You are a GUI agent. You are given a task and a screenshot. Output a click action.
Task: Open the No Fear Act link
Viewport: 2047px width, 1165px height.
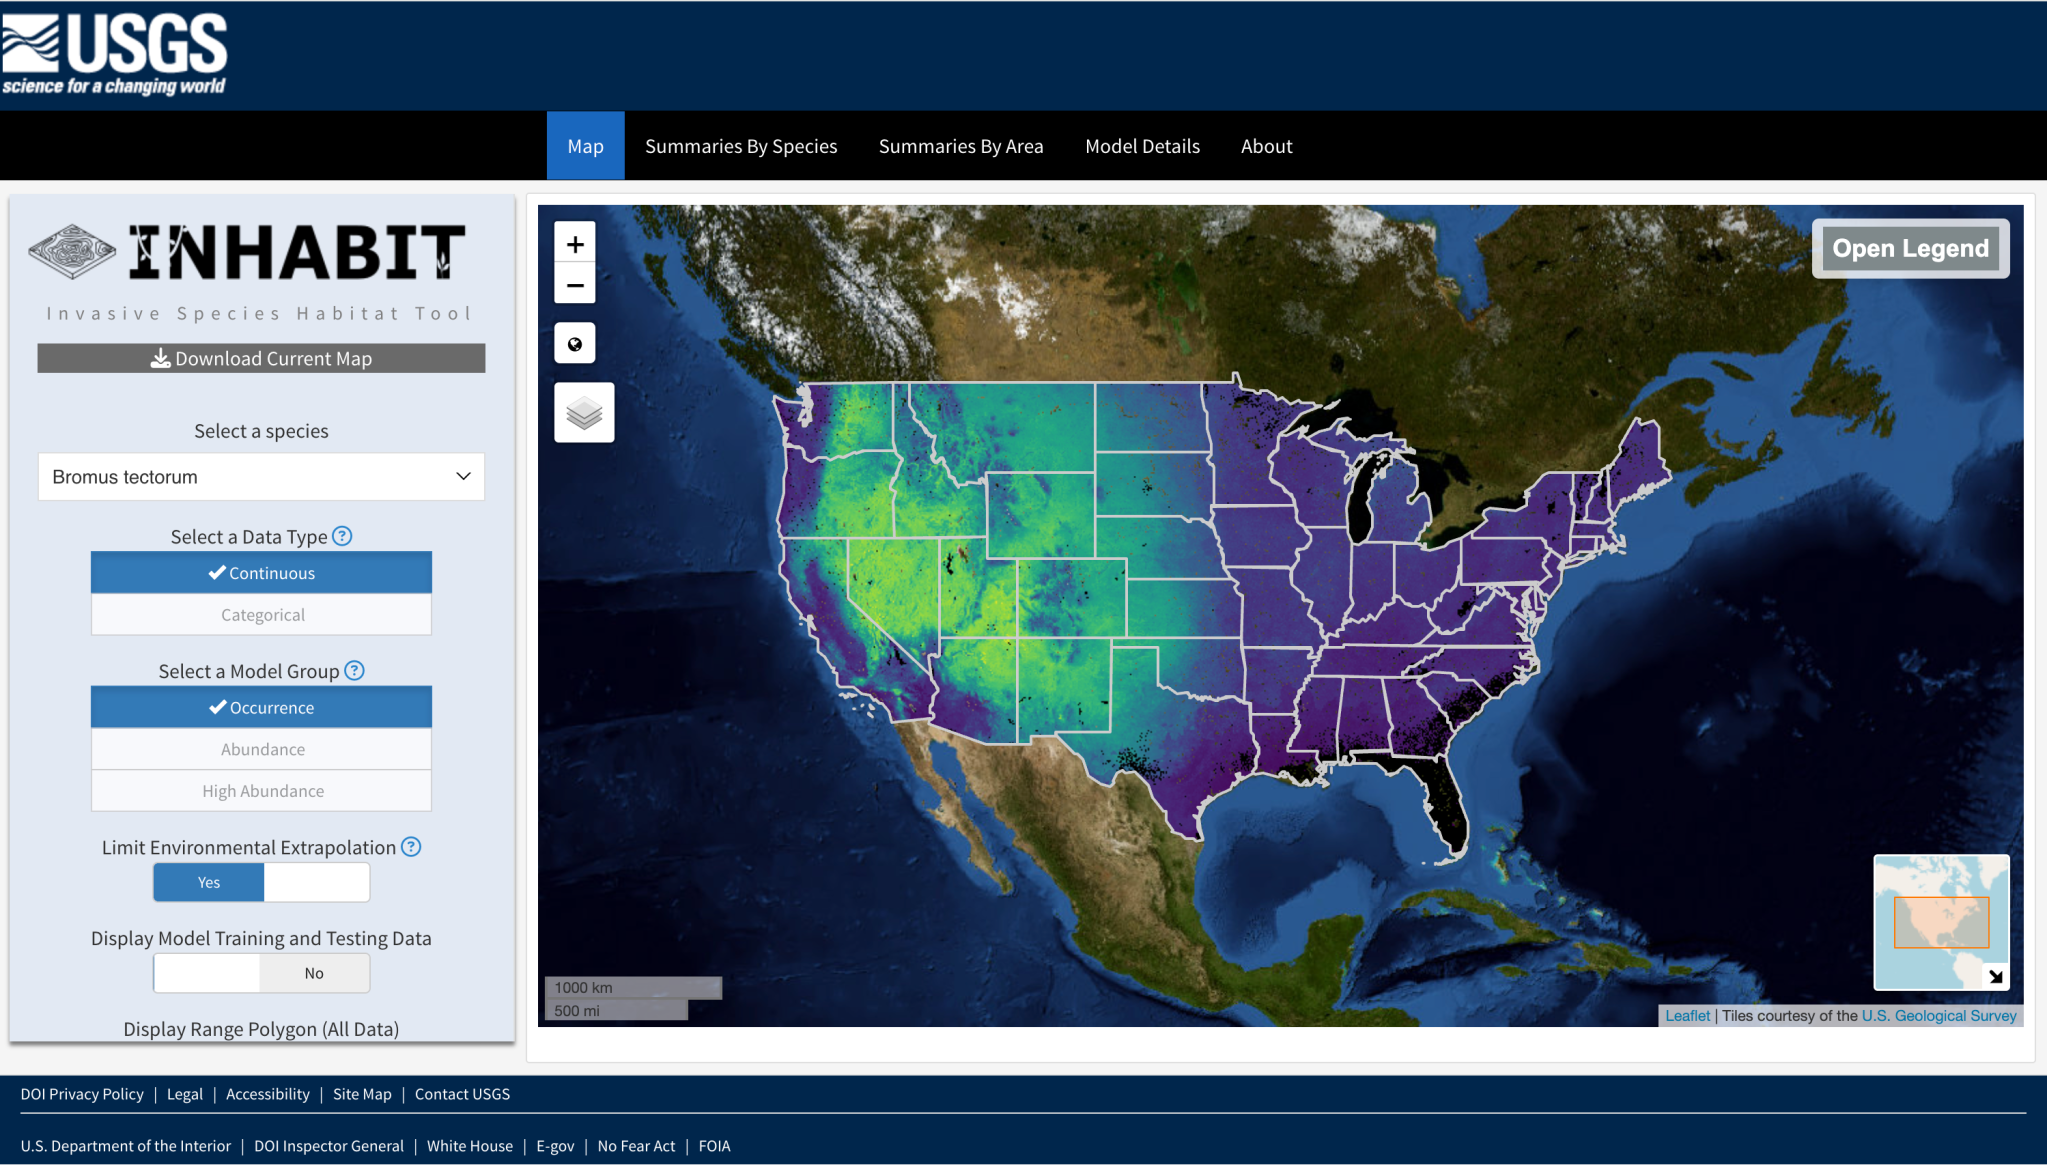click(636, 1146)
